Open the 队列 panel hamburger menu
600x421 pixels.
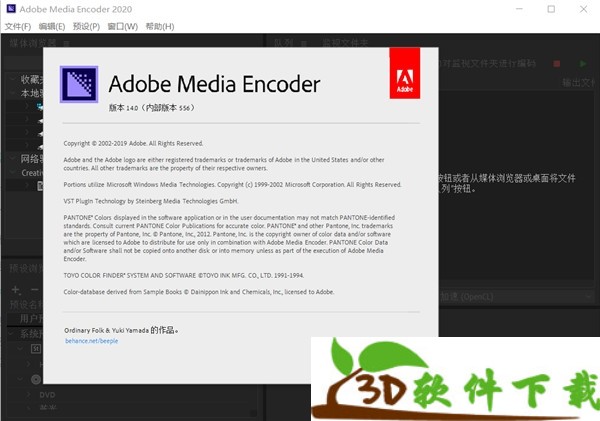click(303, 43)
